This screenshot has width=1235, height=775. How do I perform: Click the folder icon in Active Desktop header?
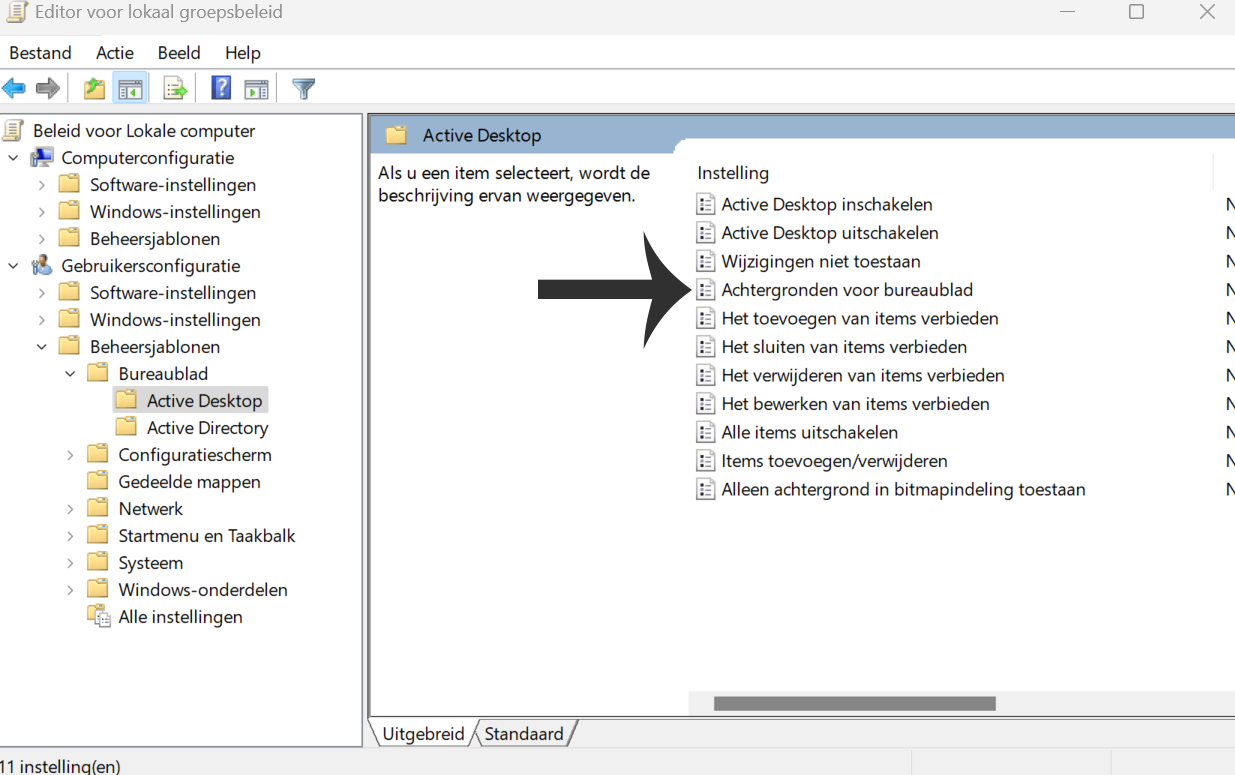[x=397, y=135]
